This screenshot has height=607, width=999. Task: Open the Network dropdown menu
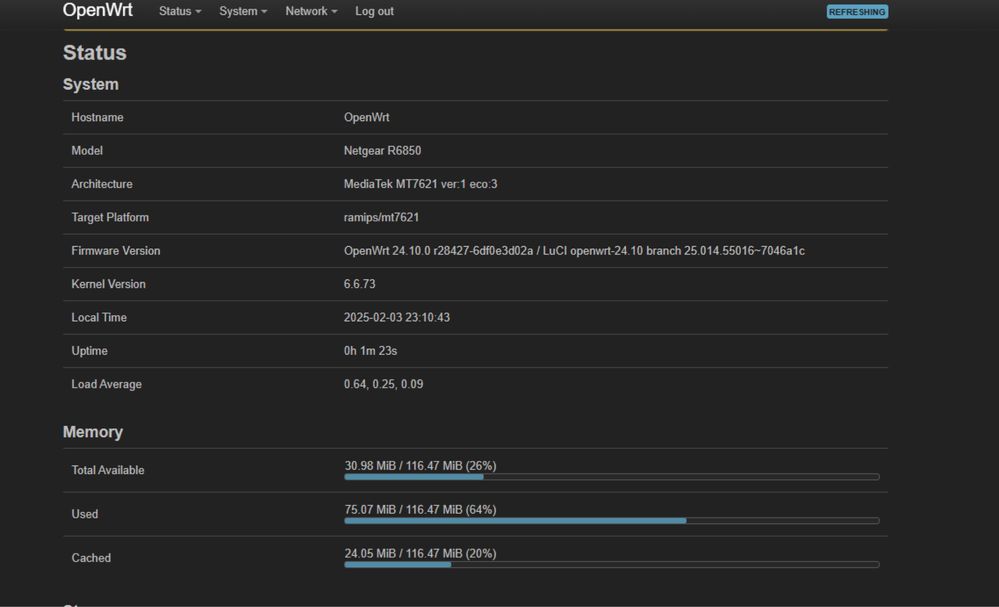311,11
